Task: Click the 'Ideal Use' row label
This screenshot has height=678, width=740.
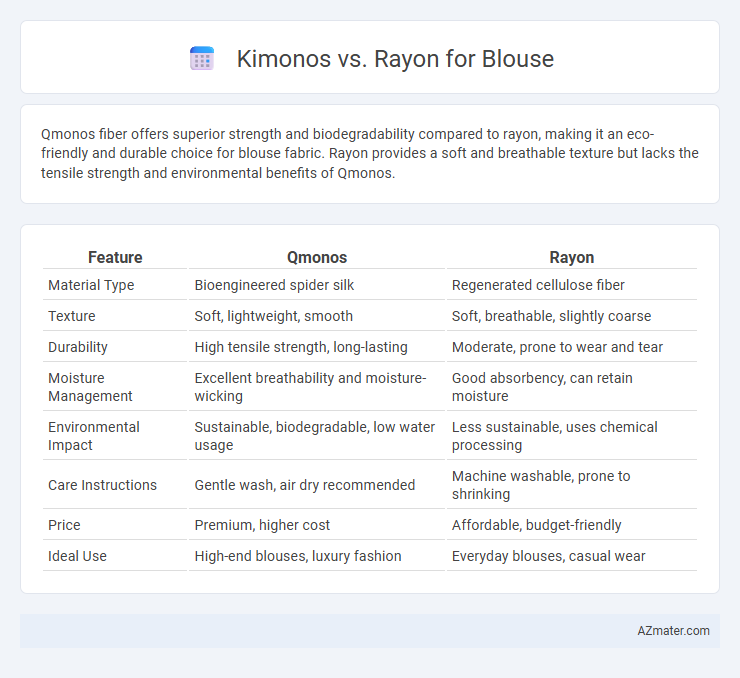Action: [77, 556]
